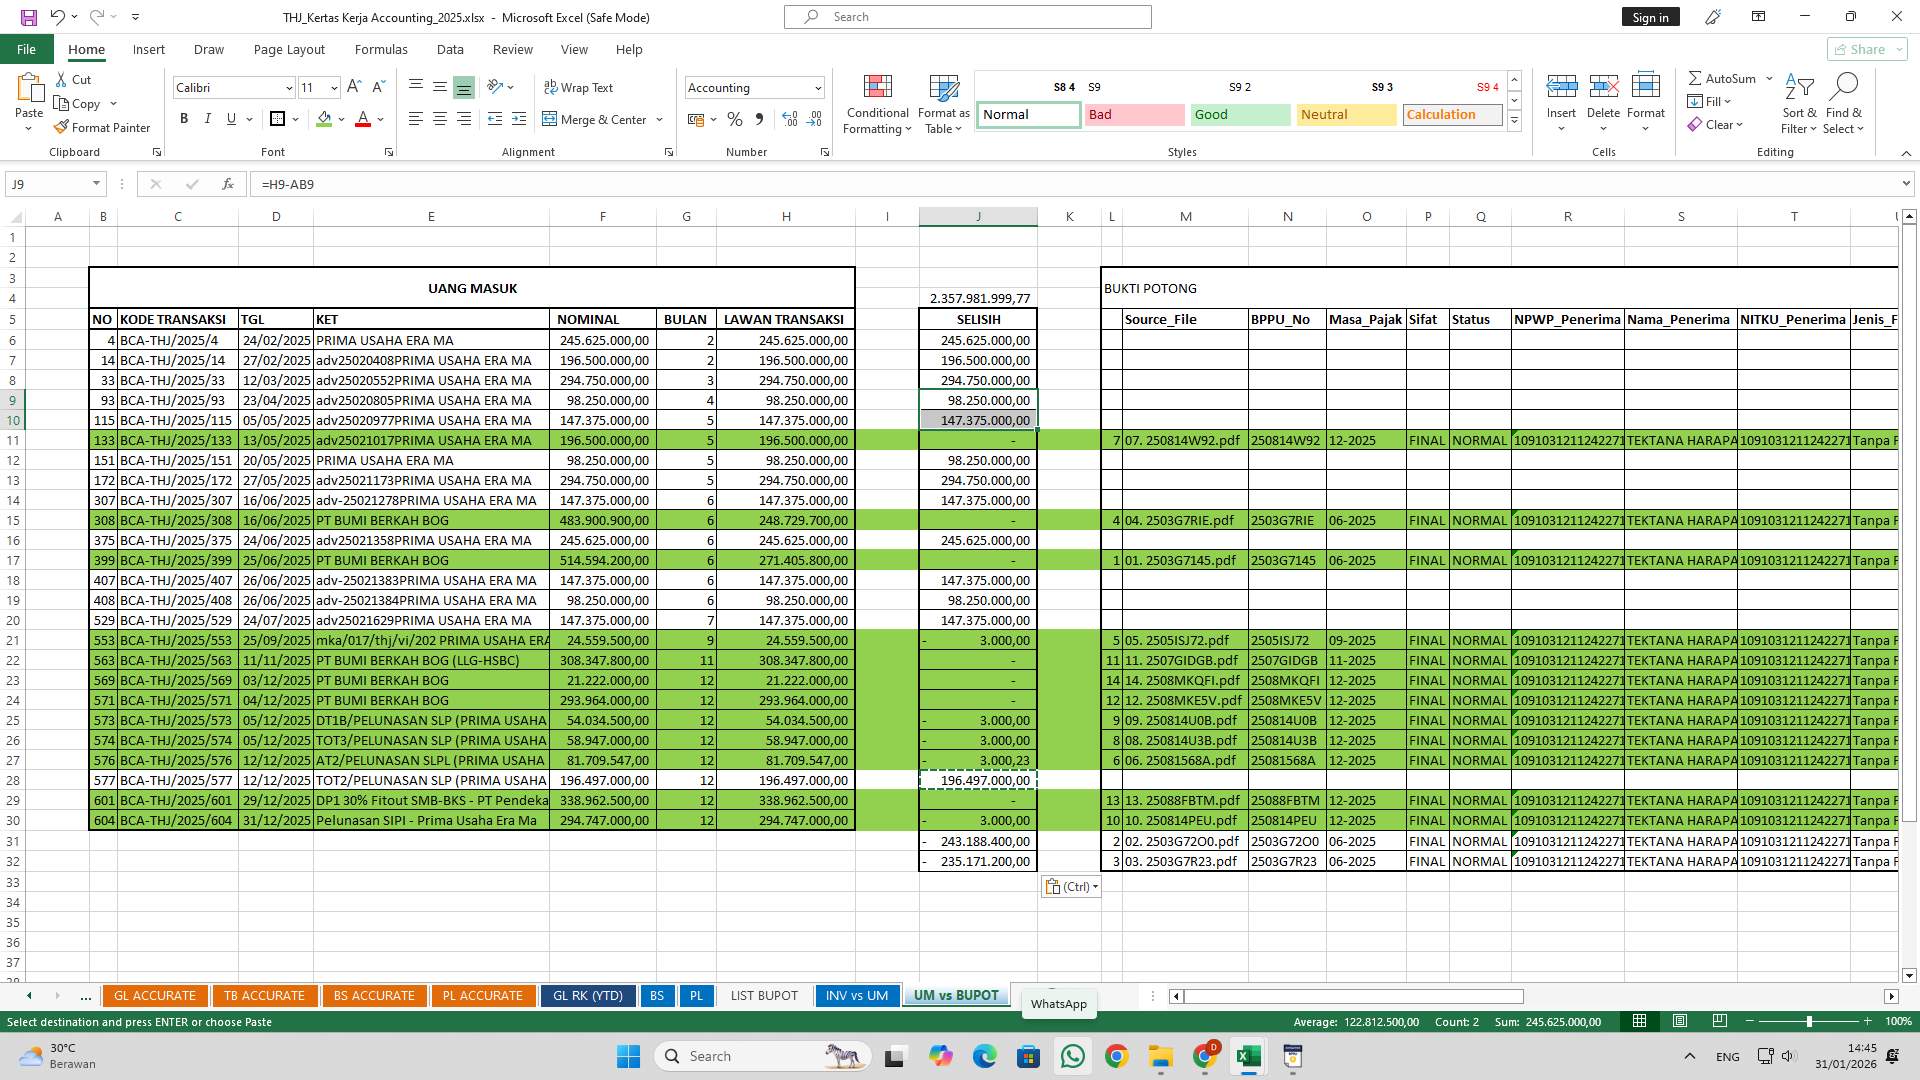Open the paste options Ctrl popup
The width and height of the screenshot is (1920, 1080).
[x=1071, y=886]
